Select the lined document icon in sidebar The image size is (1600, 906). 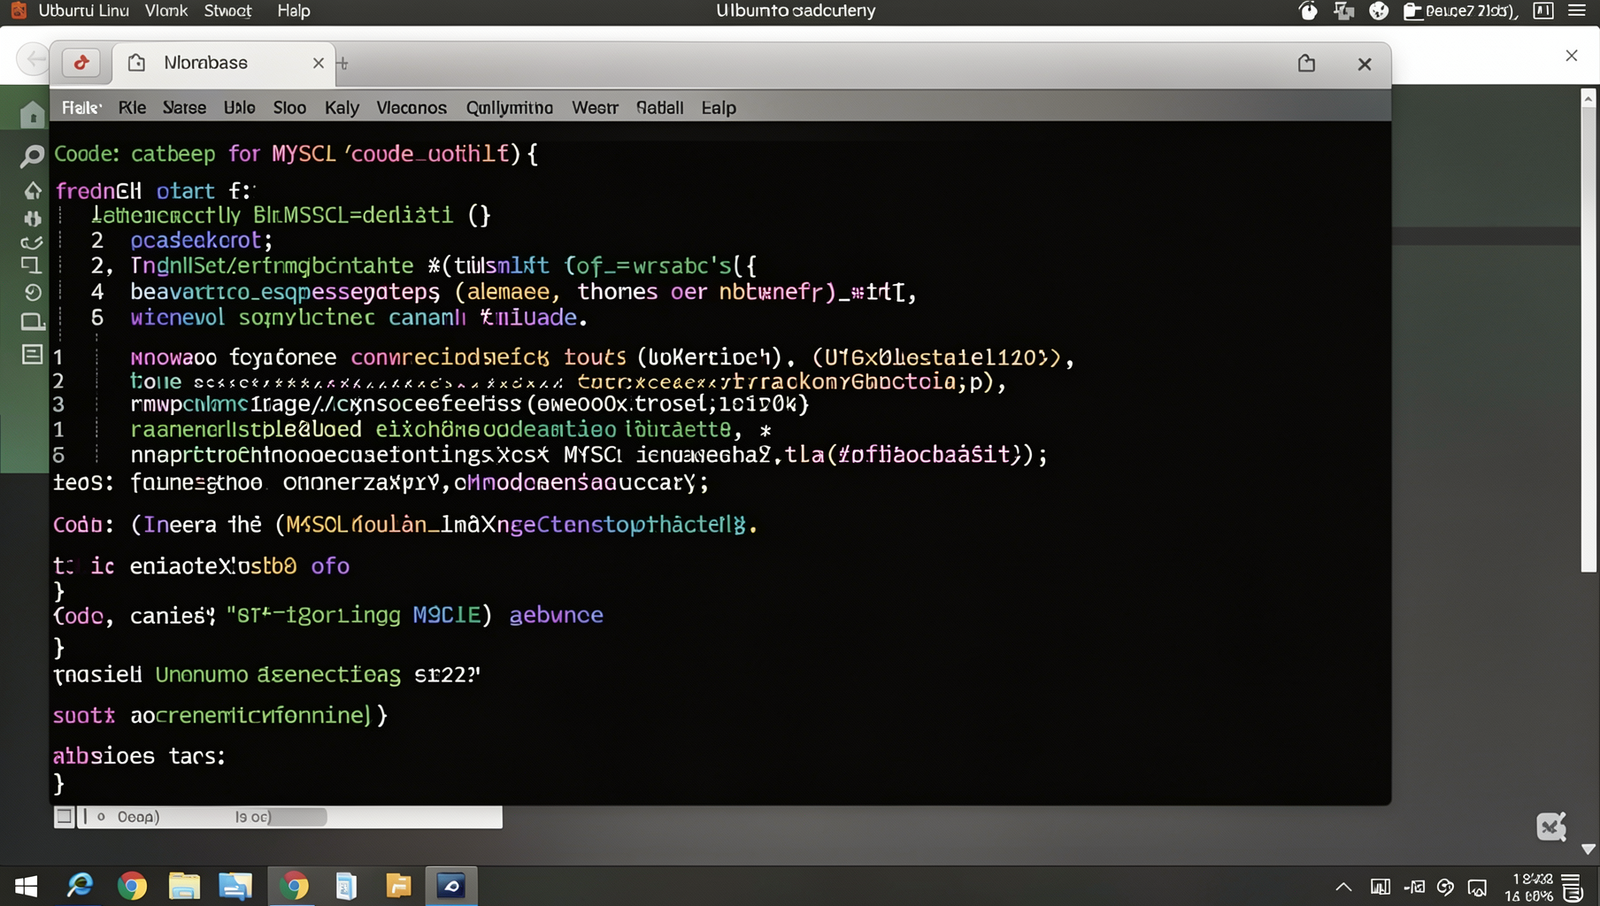click(32, 354)
